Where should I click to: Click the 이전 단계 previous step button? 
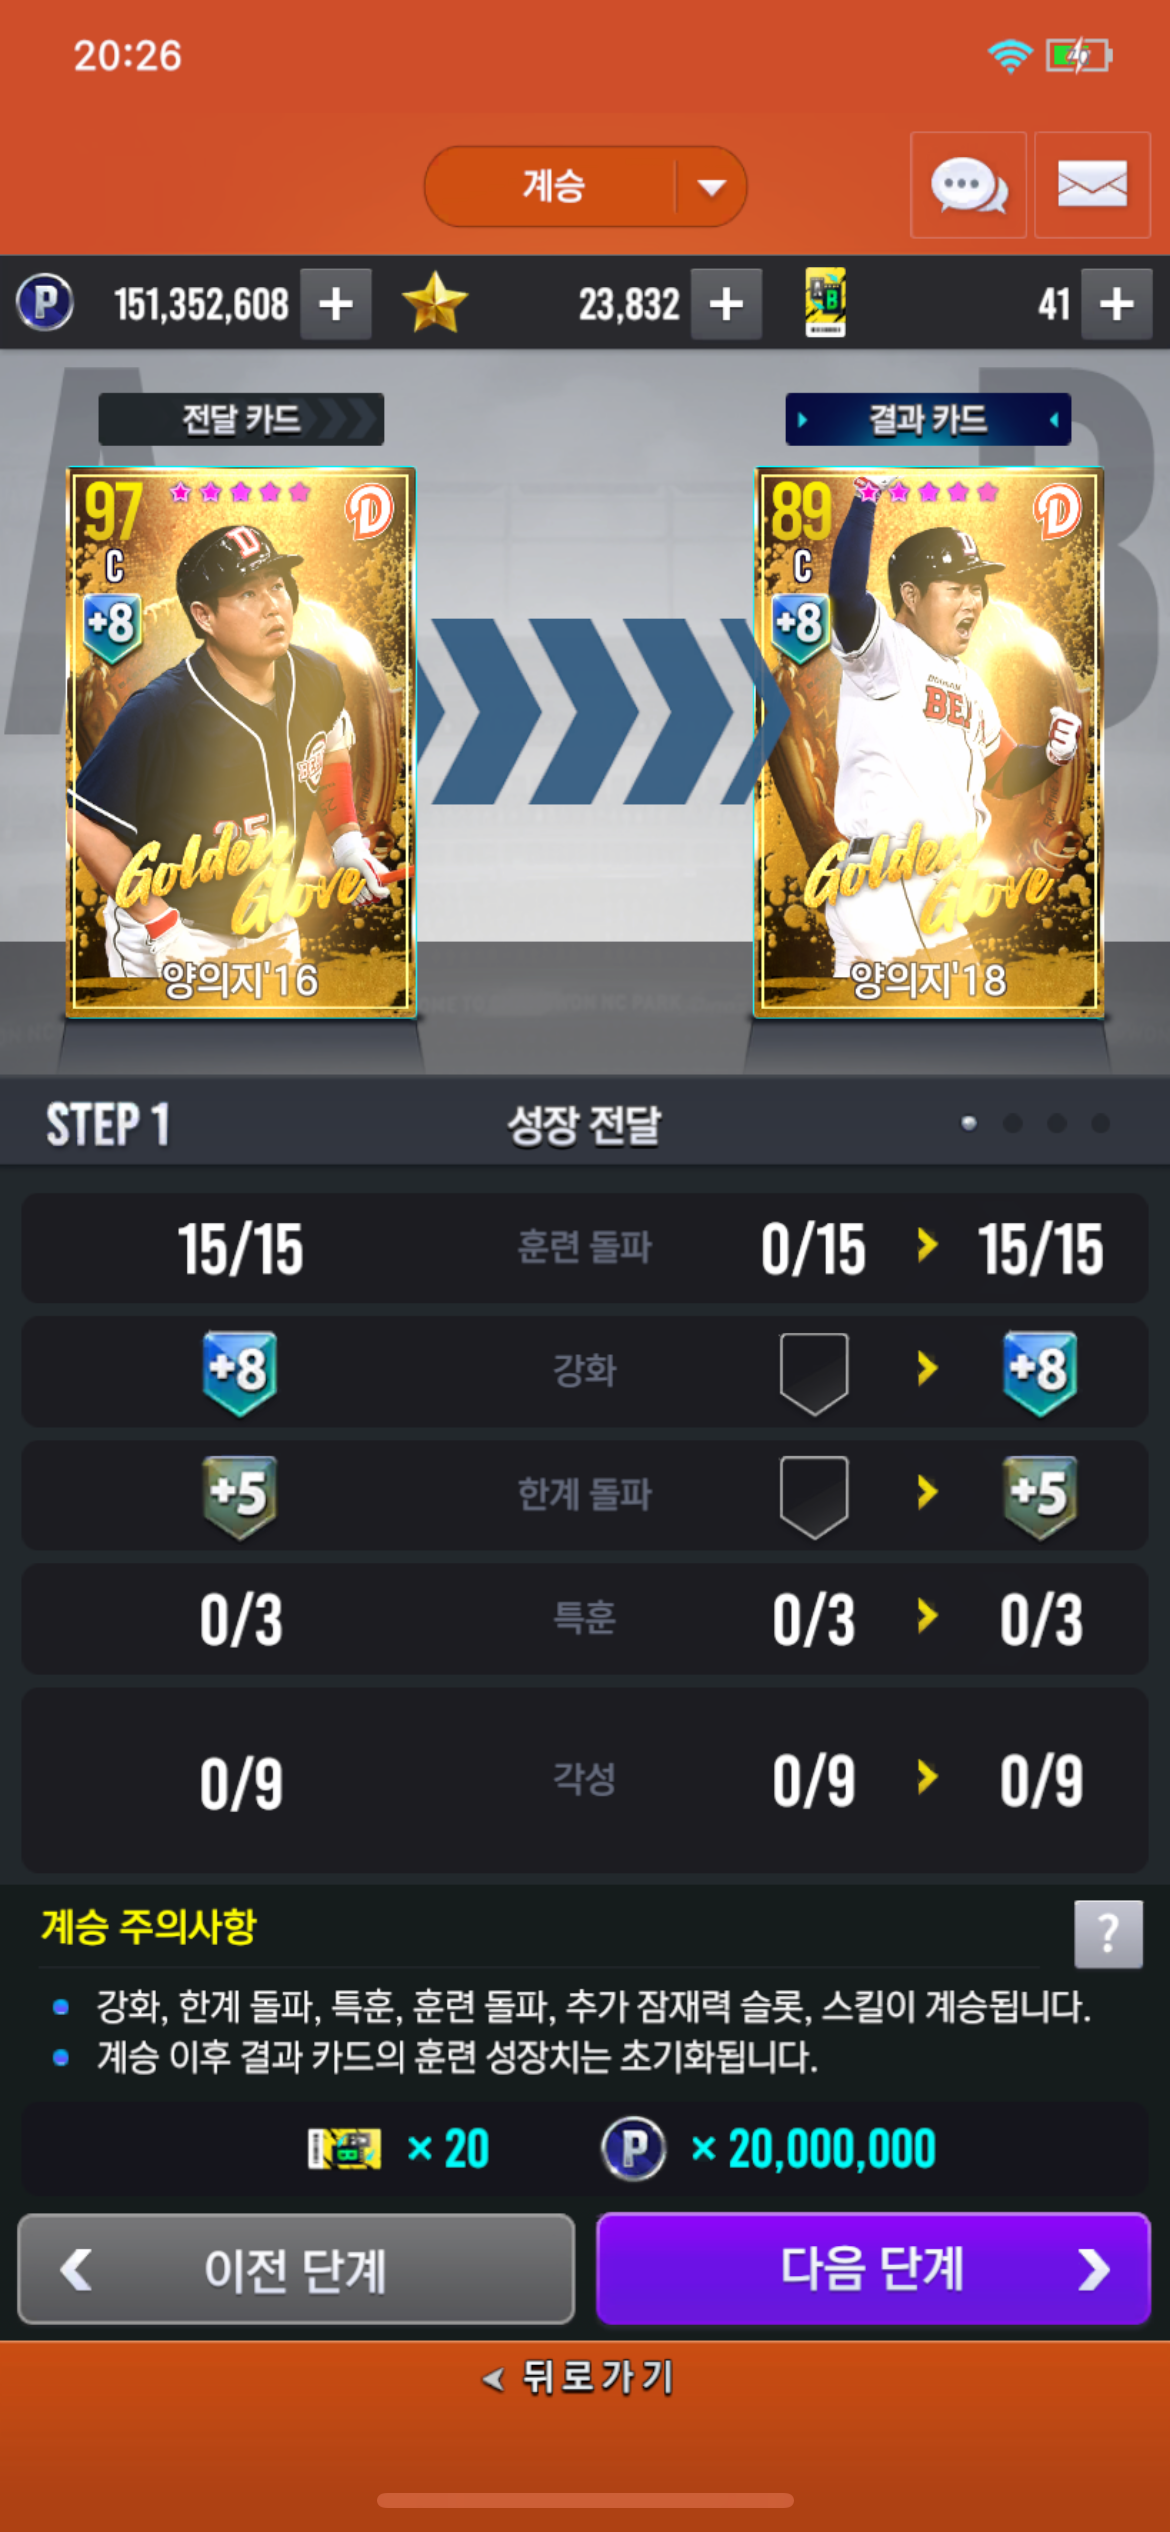pyautogui.click(x=296, y=2268)
